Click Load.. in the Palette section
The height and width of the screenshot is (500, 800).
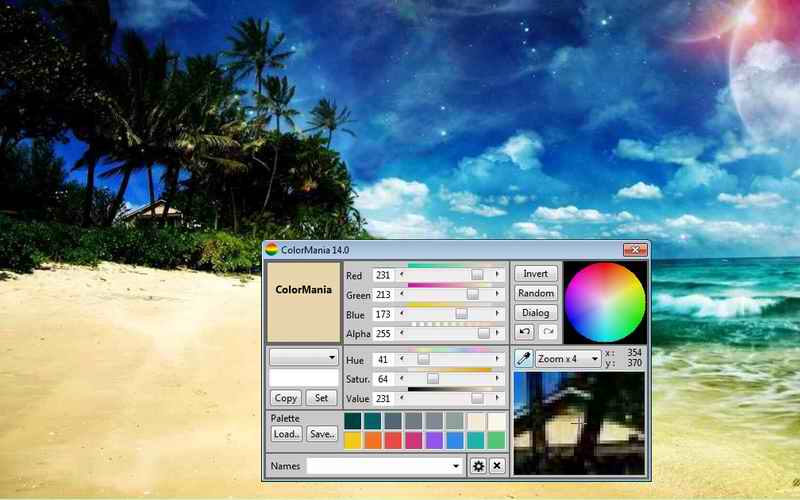pyautogui.click(x=286, y=434)
